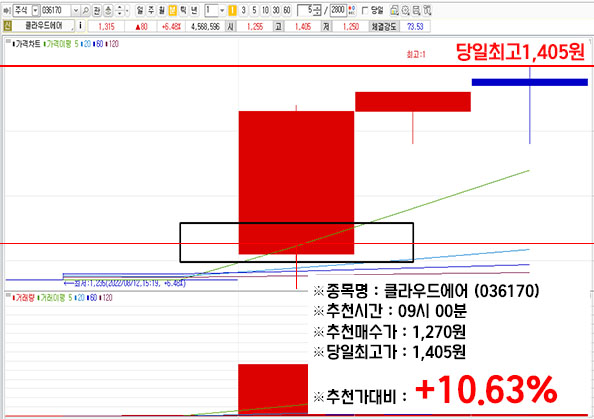Click the print-style icon in the toolbar
594x419 pixels.
(416, 11)
